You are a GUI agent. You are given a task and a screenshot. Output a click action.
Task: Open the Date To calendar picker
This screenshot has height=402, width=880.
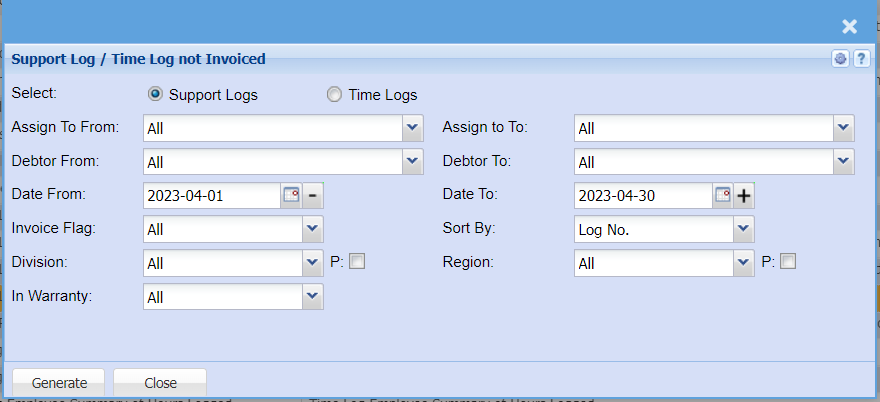pos(723,196)
